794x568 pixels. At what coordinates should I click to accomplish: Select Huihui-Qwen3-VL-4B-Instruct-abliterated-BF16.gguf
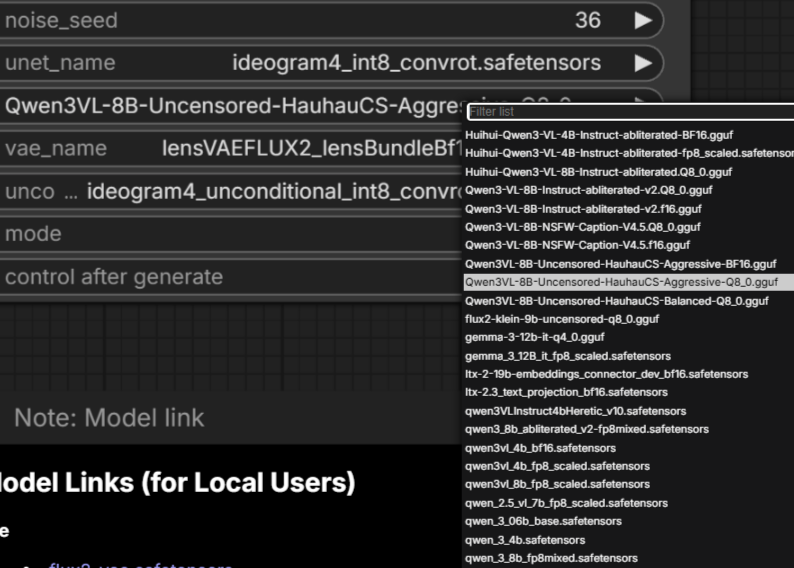point(629,135)
